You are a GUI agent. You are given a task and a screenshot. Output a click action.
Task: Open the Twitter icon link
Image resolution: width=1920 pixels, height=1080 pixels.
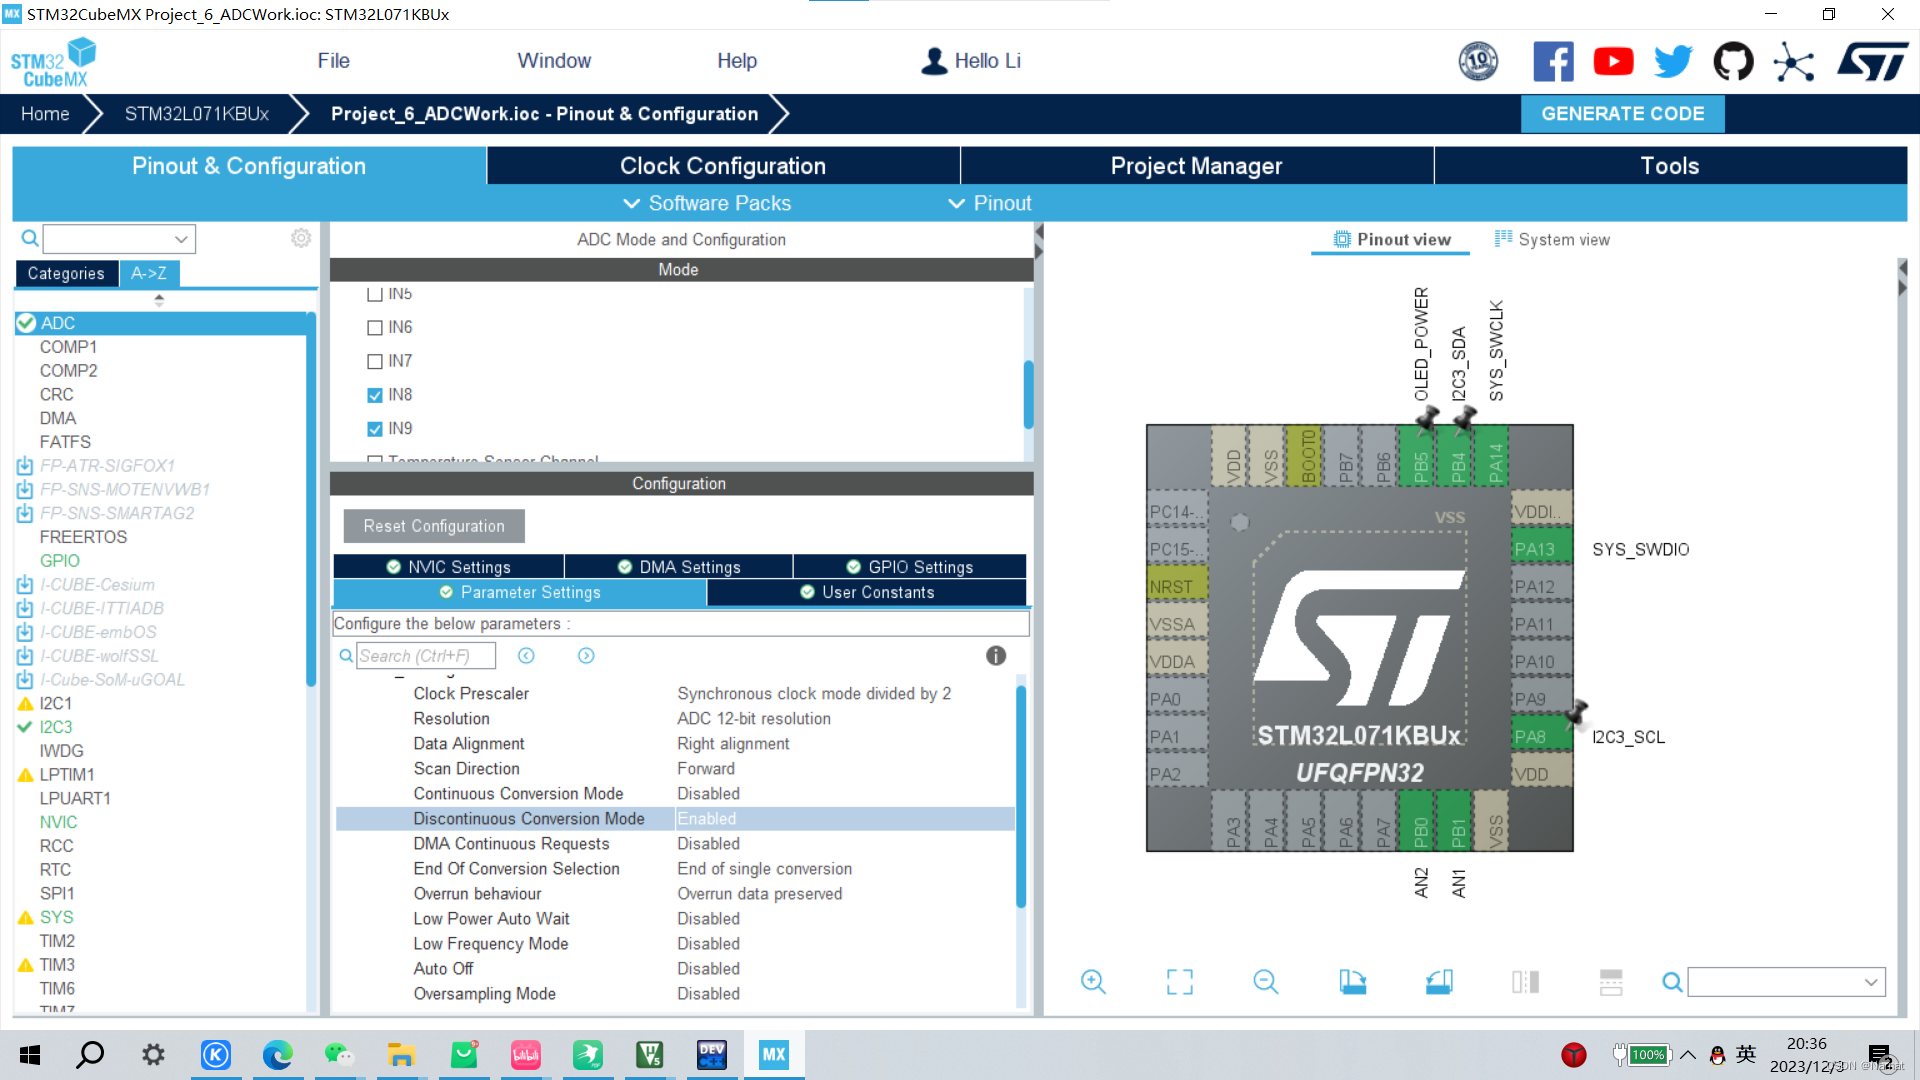[1673, 62]
